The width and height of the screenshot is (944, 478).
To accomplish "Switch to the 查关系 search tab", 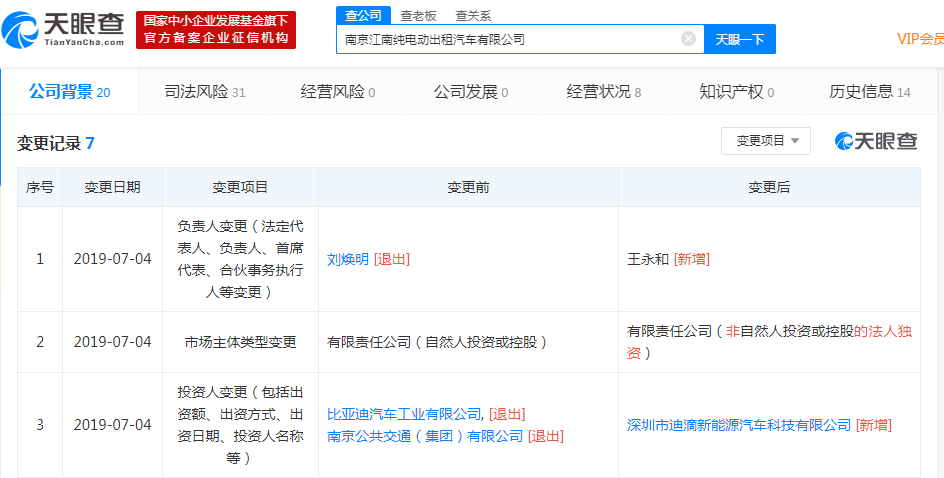I will pos(473,16).
